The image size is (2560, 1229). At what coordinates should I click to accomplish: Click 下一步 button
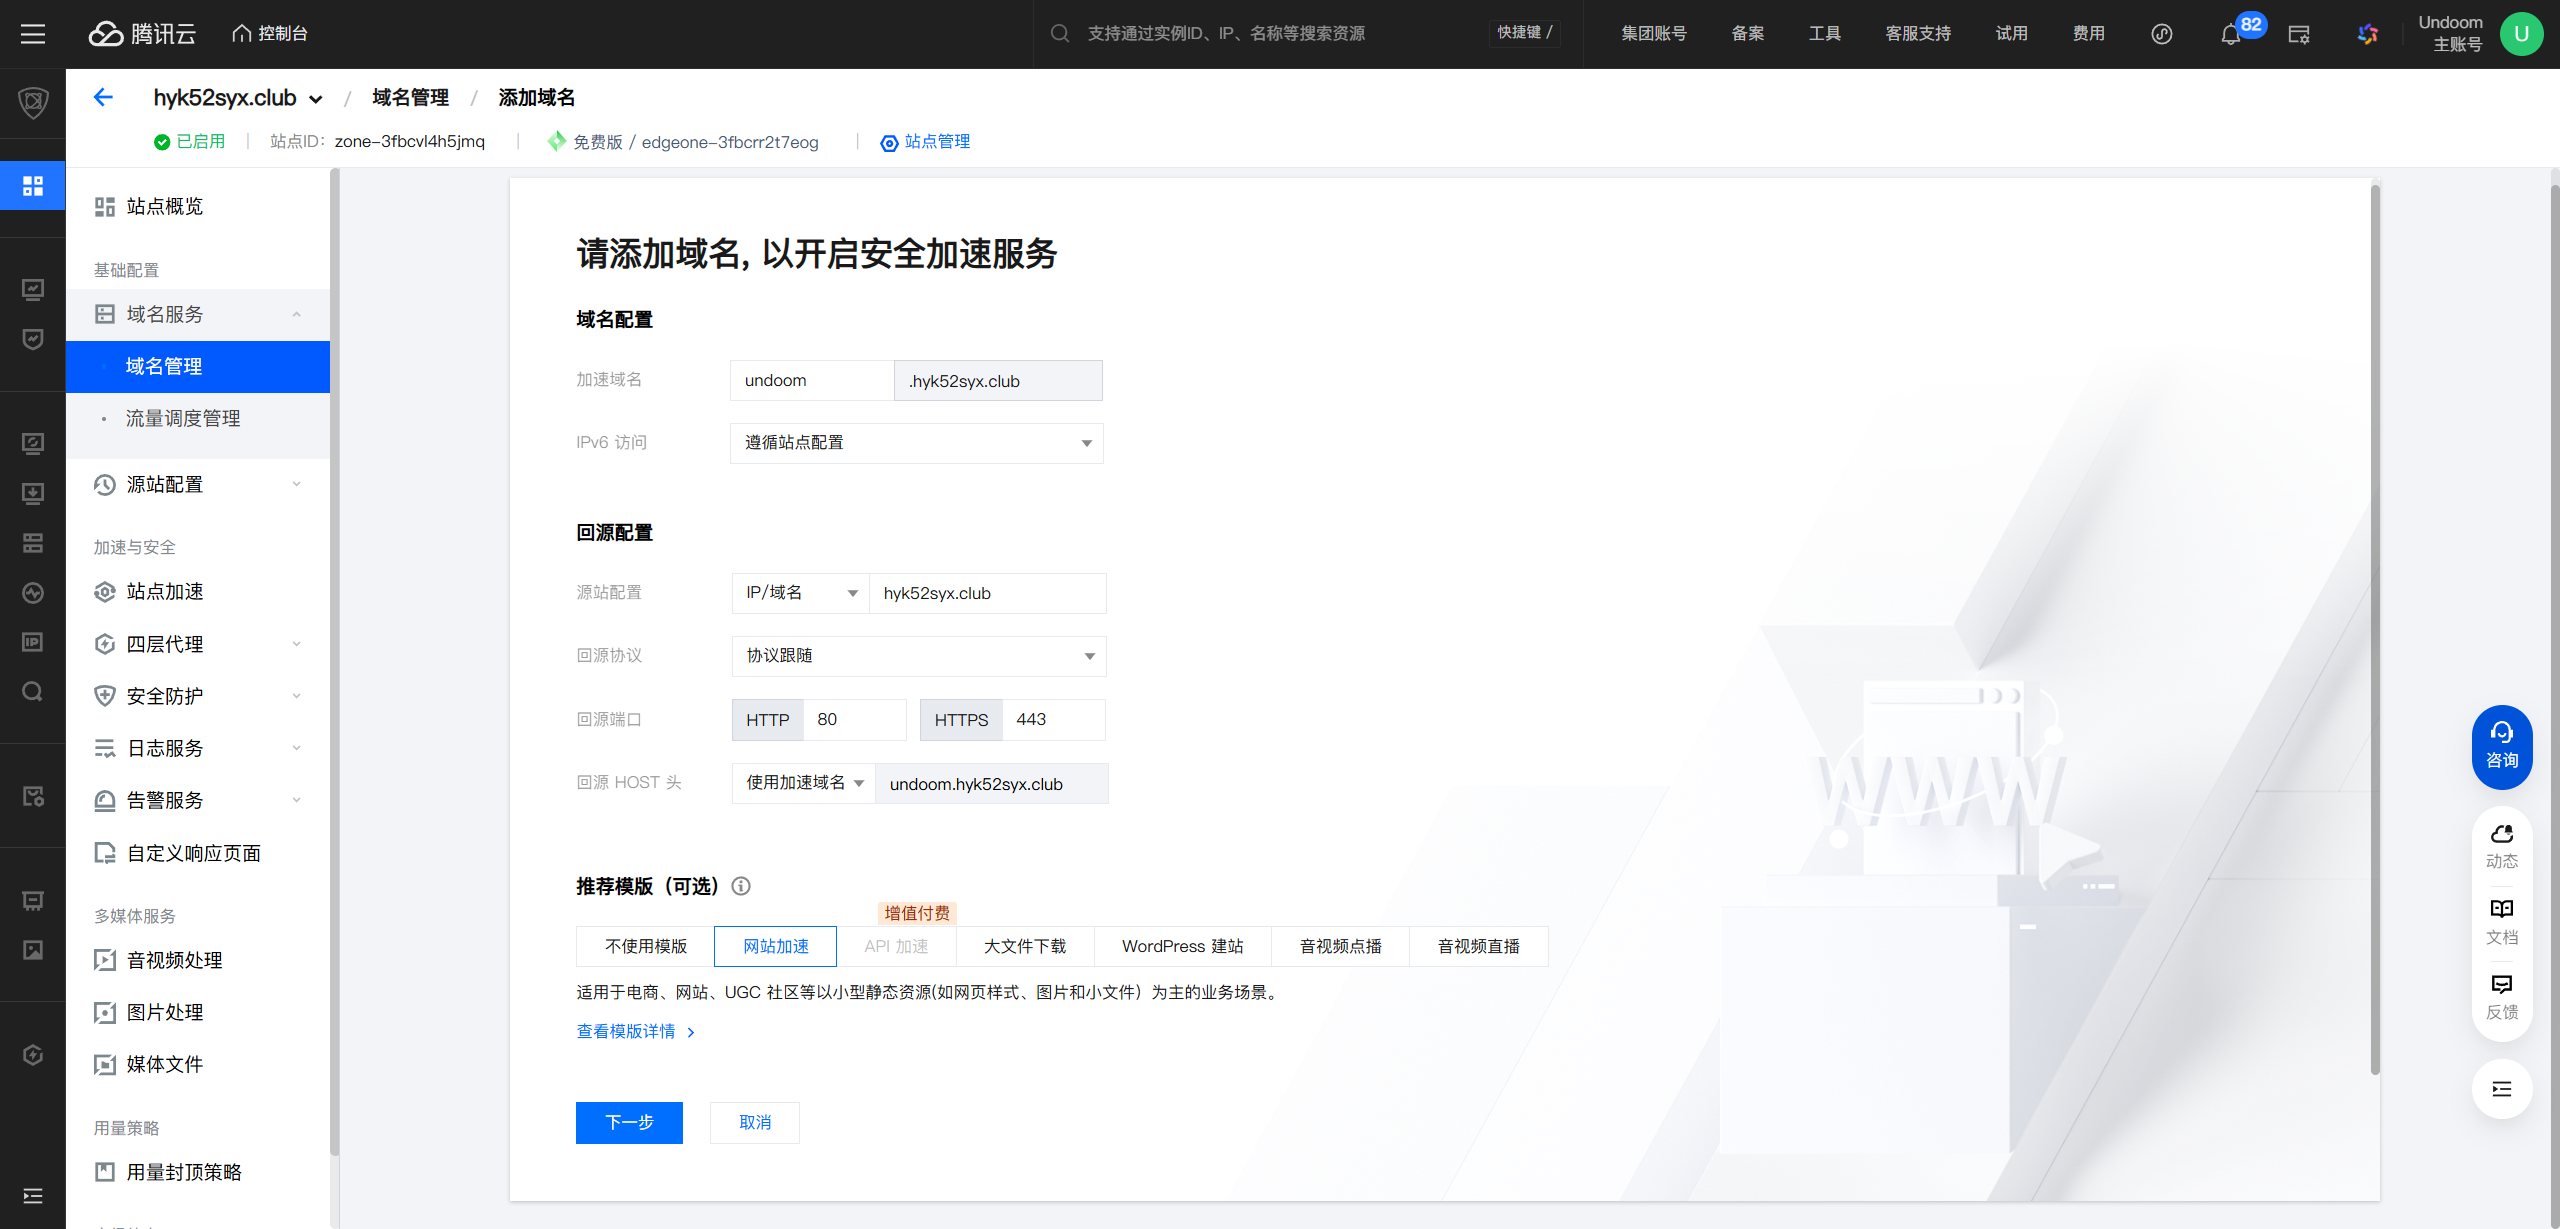629,1122
